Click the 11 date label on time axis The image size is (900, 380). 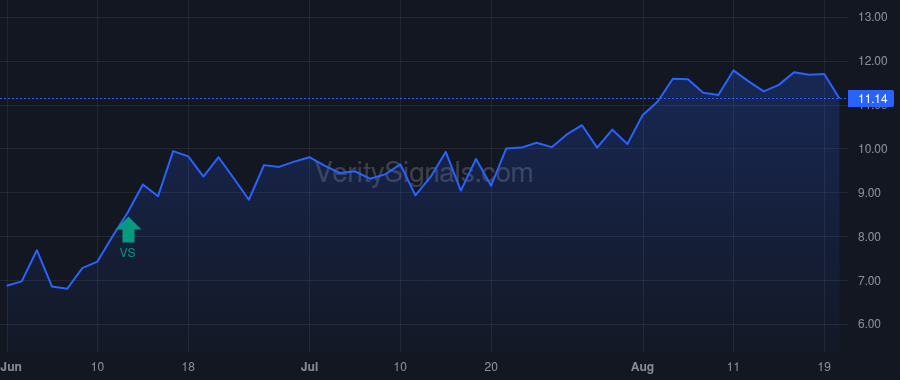(x=734, y=366)
